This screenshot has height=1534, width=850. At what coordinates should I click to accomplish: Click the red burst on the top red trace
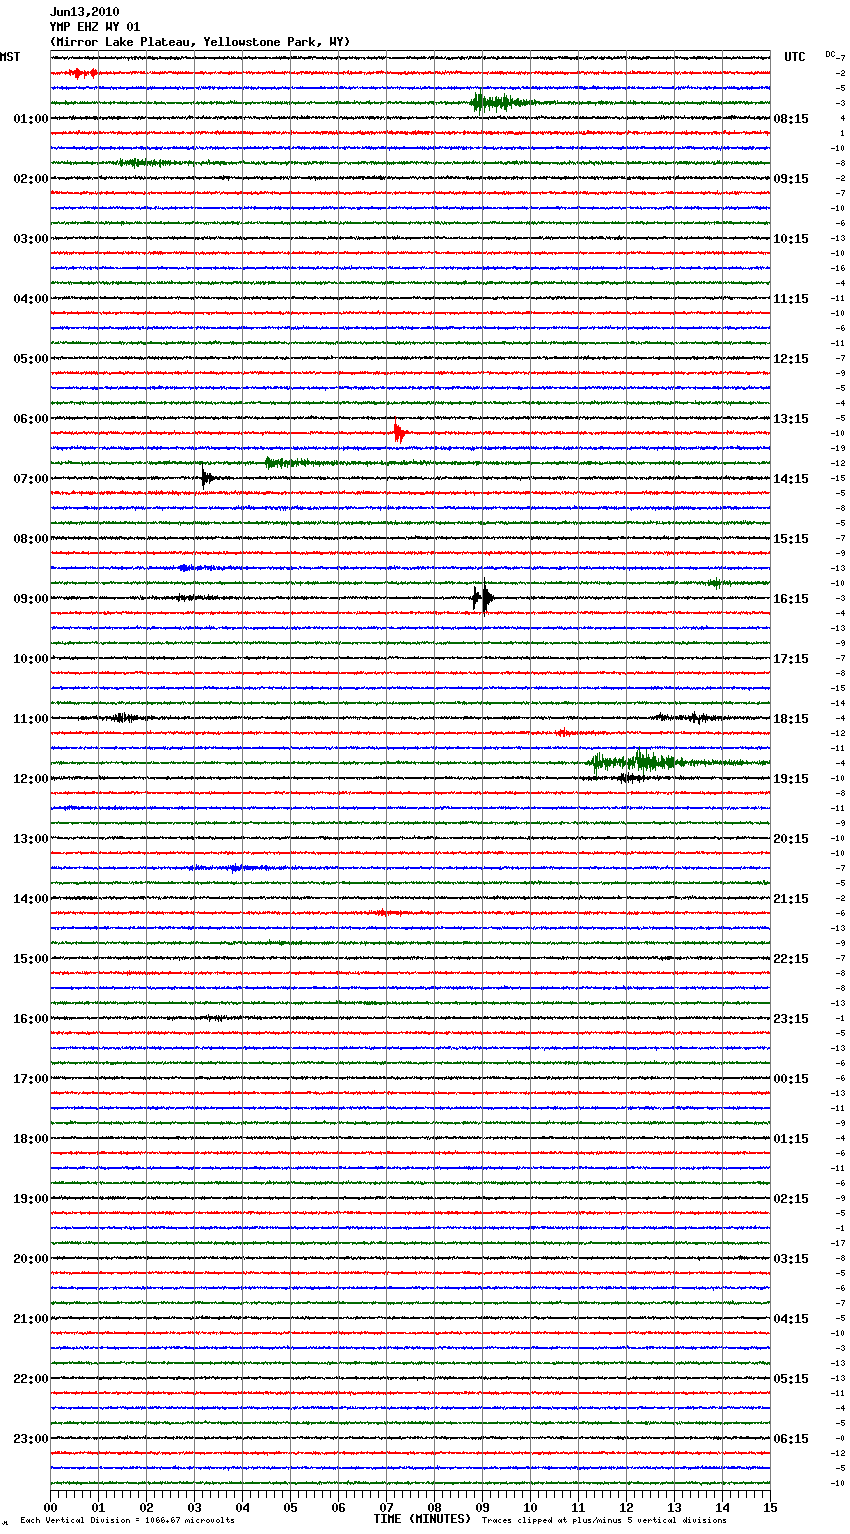click(x=84, y=73)
